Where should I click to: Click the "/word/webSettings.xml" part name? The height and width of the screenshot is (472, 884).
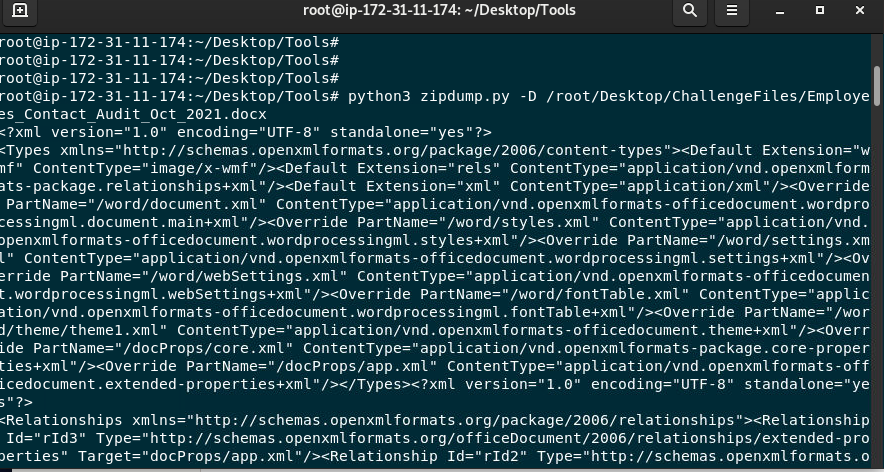247,276
